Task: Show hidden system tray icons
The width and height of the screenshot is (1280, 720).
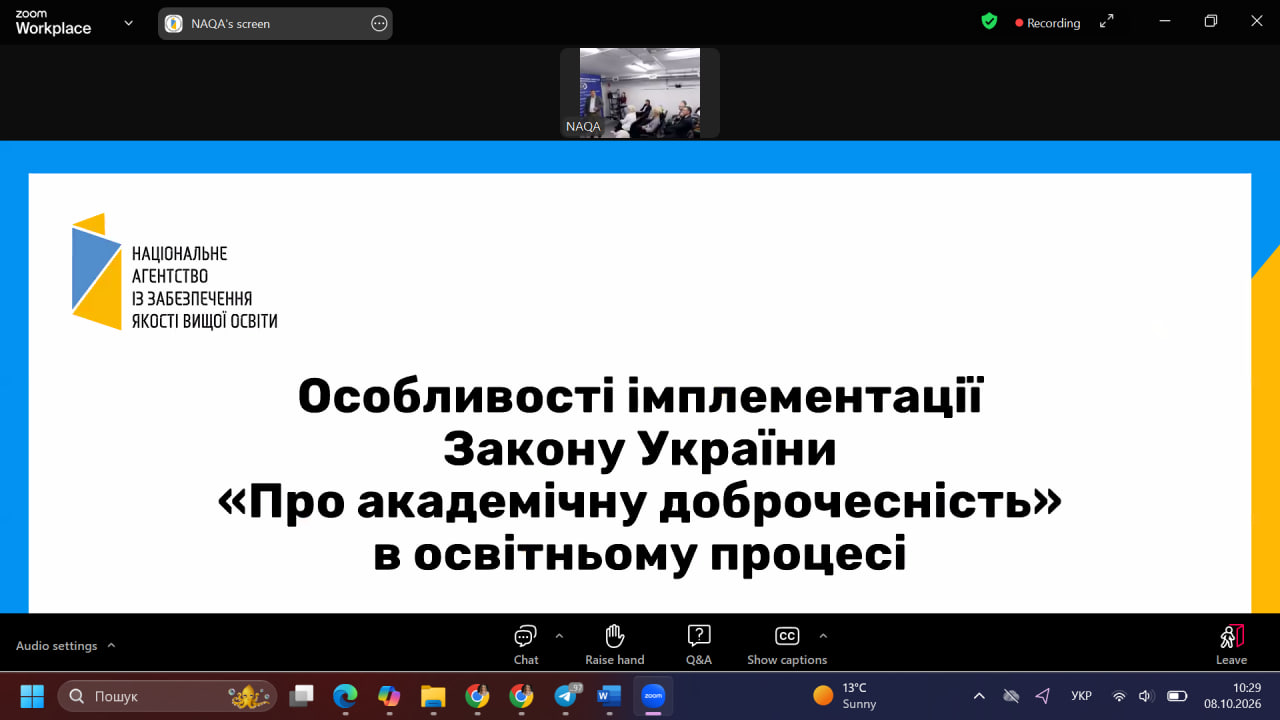Action: click(979, 696)
